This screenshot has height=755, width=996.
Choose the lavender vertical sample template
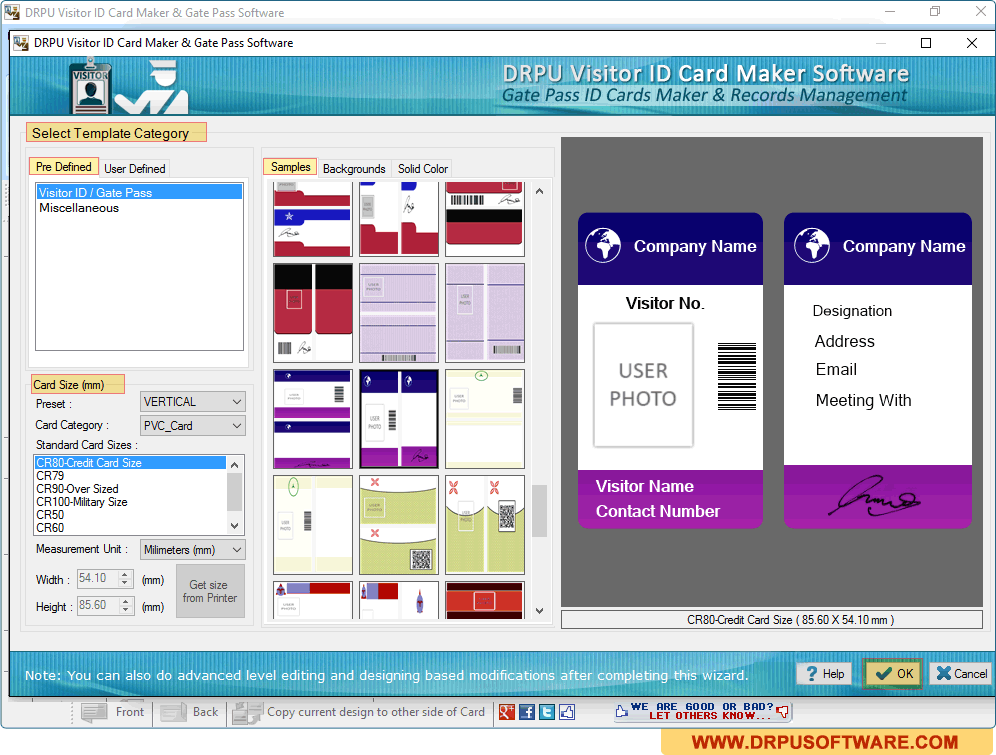pos(485,313)
